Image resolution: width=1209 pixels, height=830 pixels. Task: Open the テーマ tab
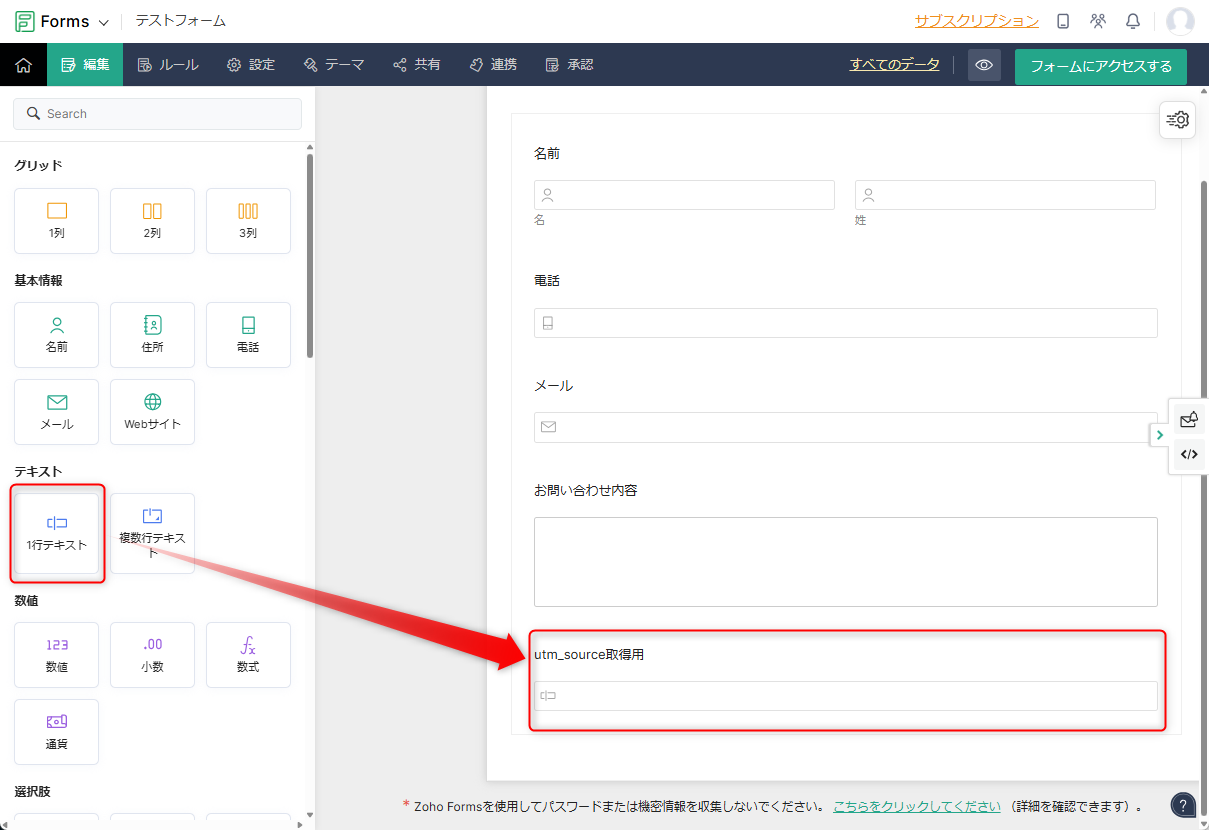pyautogui.click(x=334, y=65)
